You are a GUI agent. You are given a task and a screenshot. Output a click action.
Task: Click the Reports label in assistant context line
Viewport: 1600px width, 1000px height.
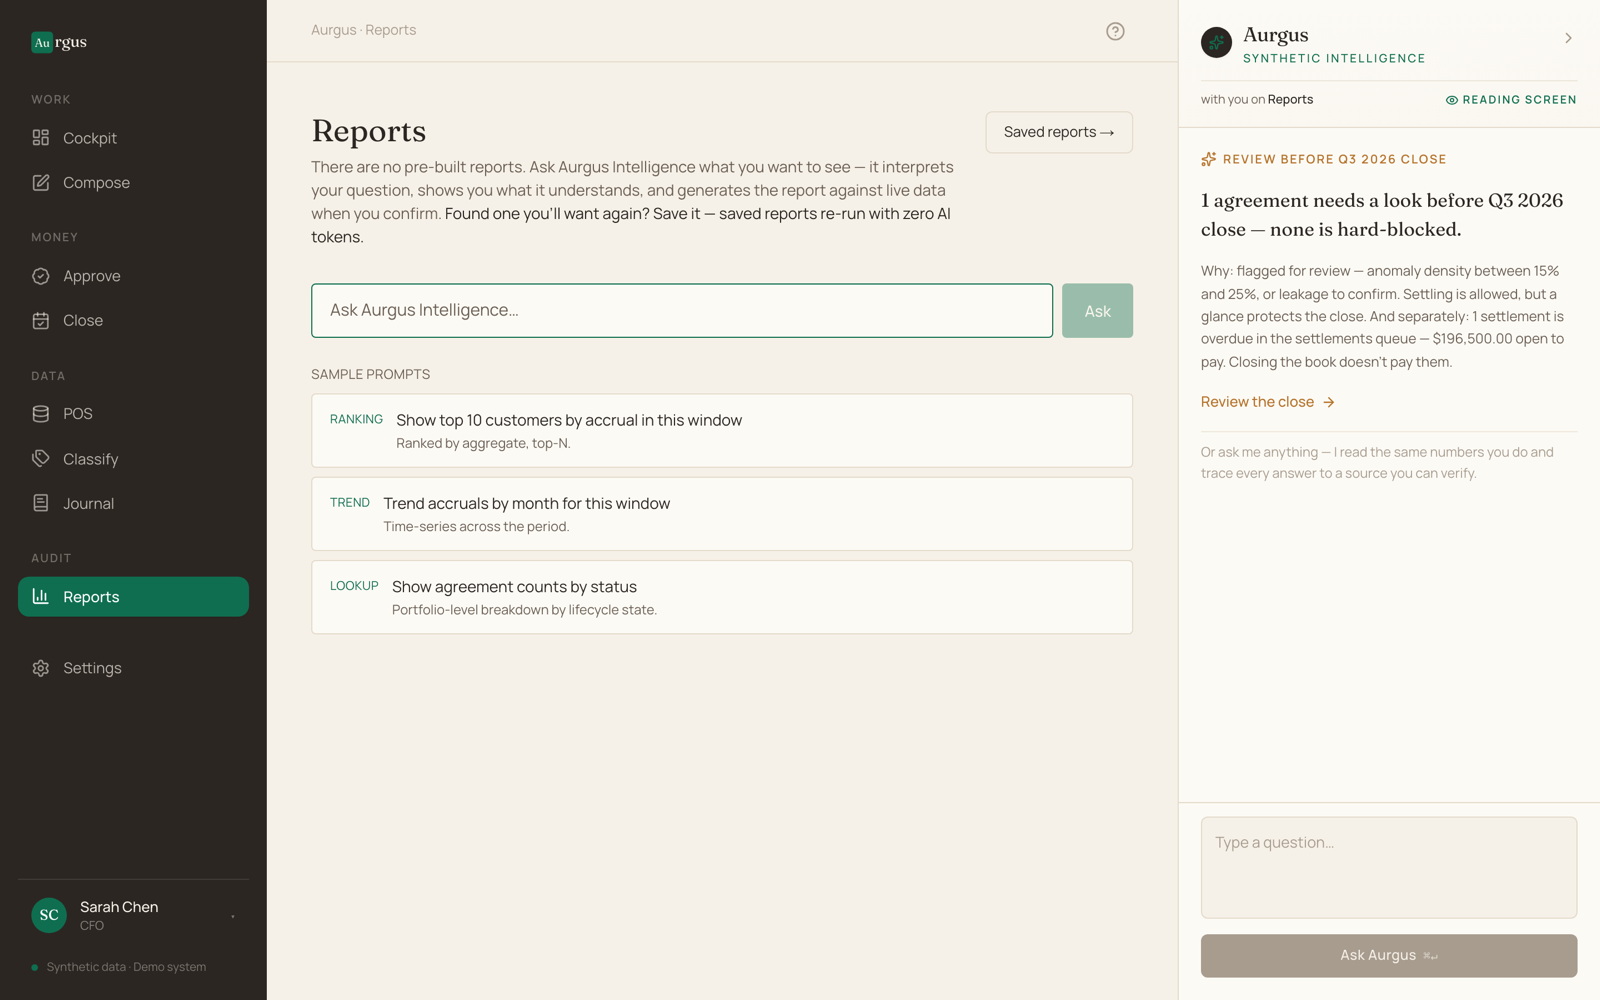tap(1290, 100)
